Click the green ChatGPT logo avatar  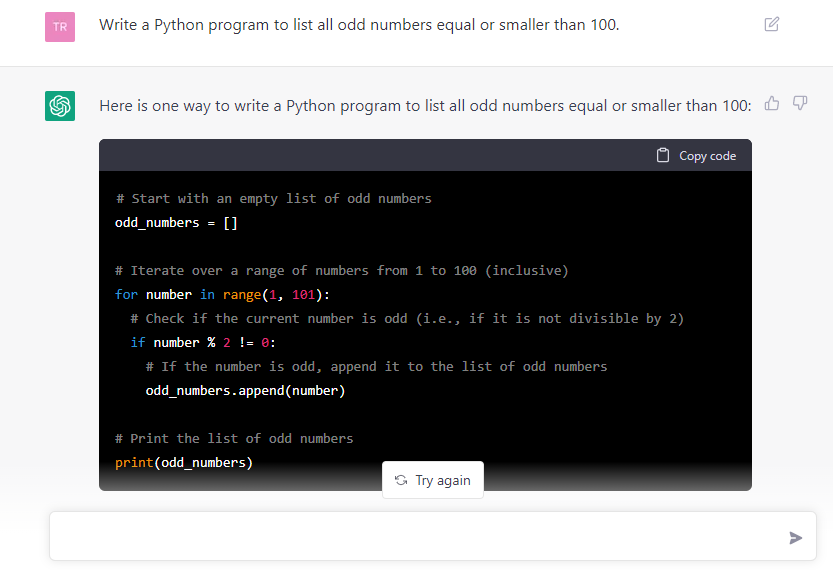point(60,105)
